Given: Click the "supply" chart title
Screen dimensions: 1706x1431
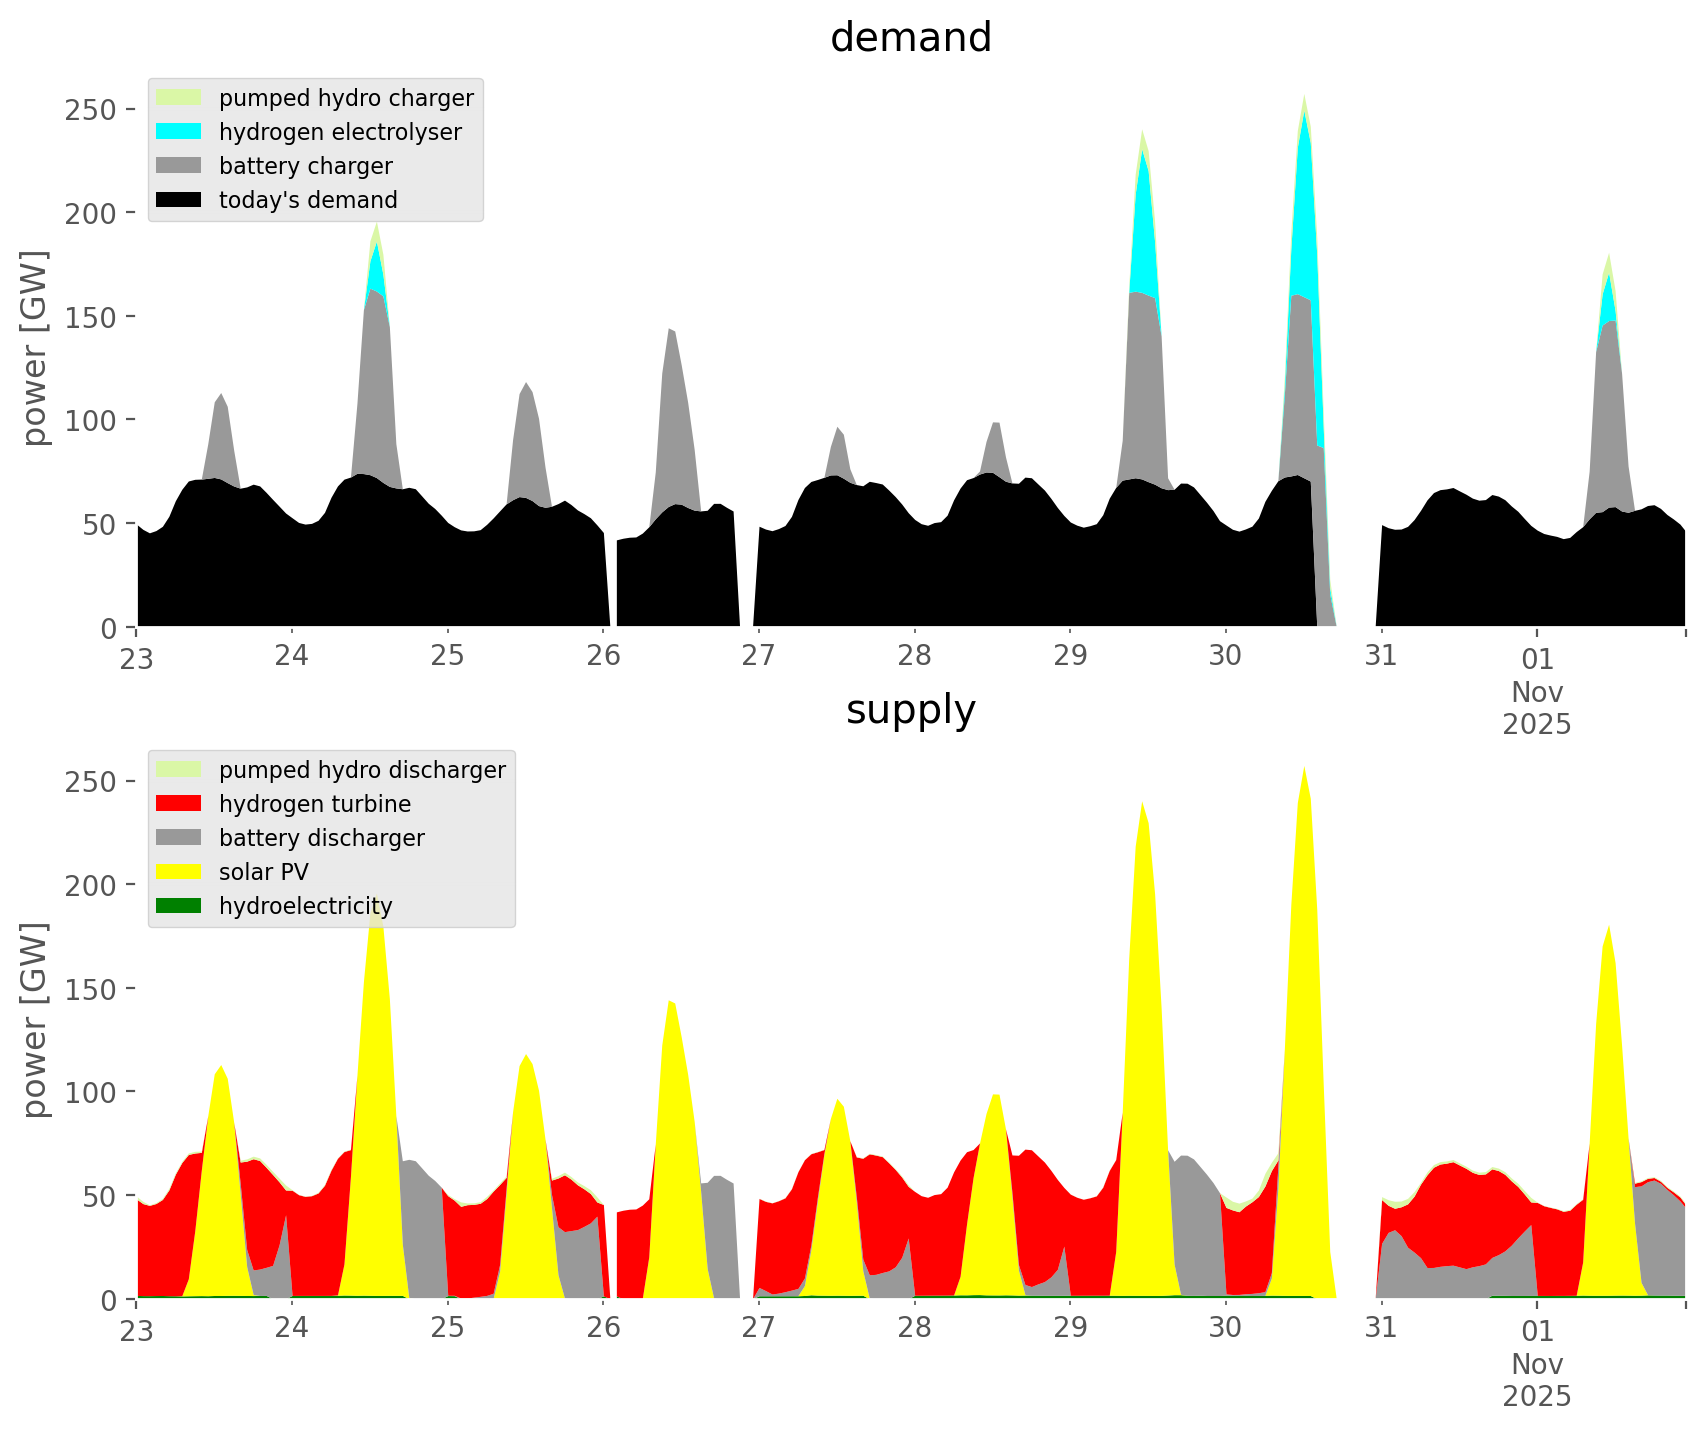Looking at the screenshot, I should (x=910, y=710).
